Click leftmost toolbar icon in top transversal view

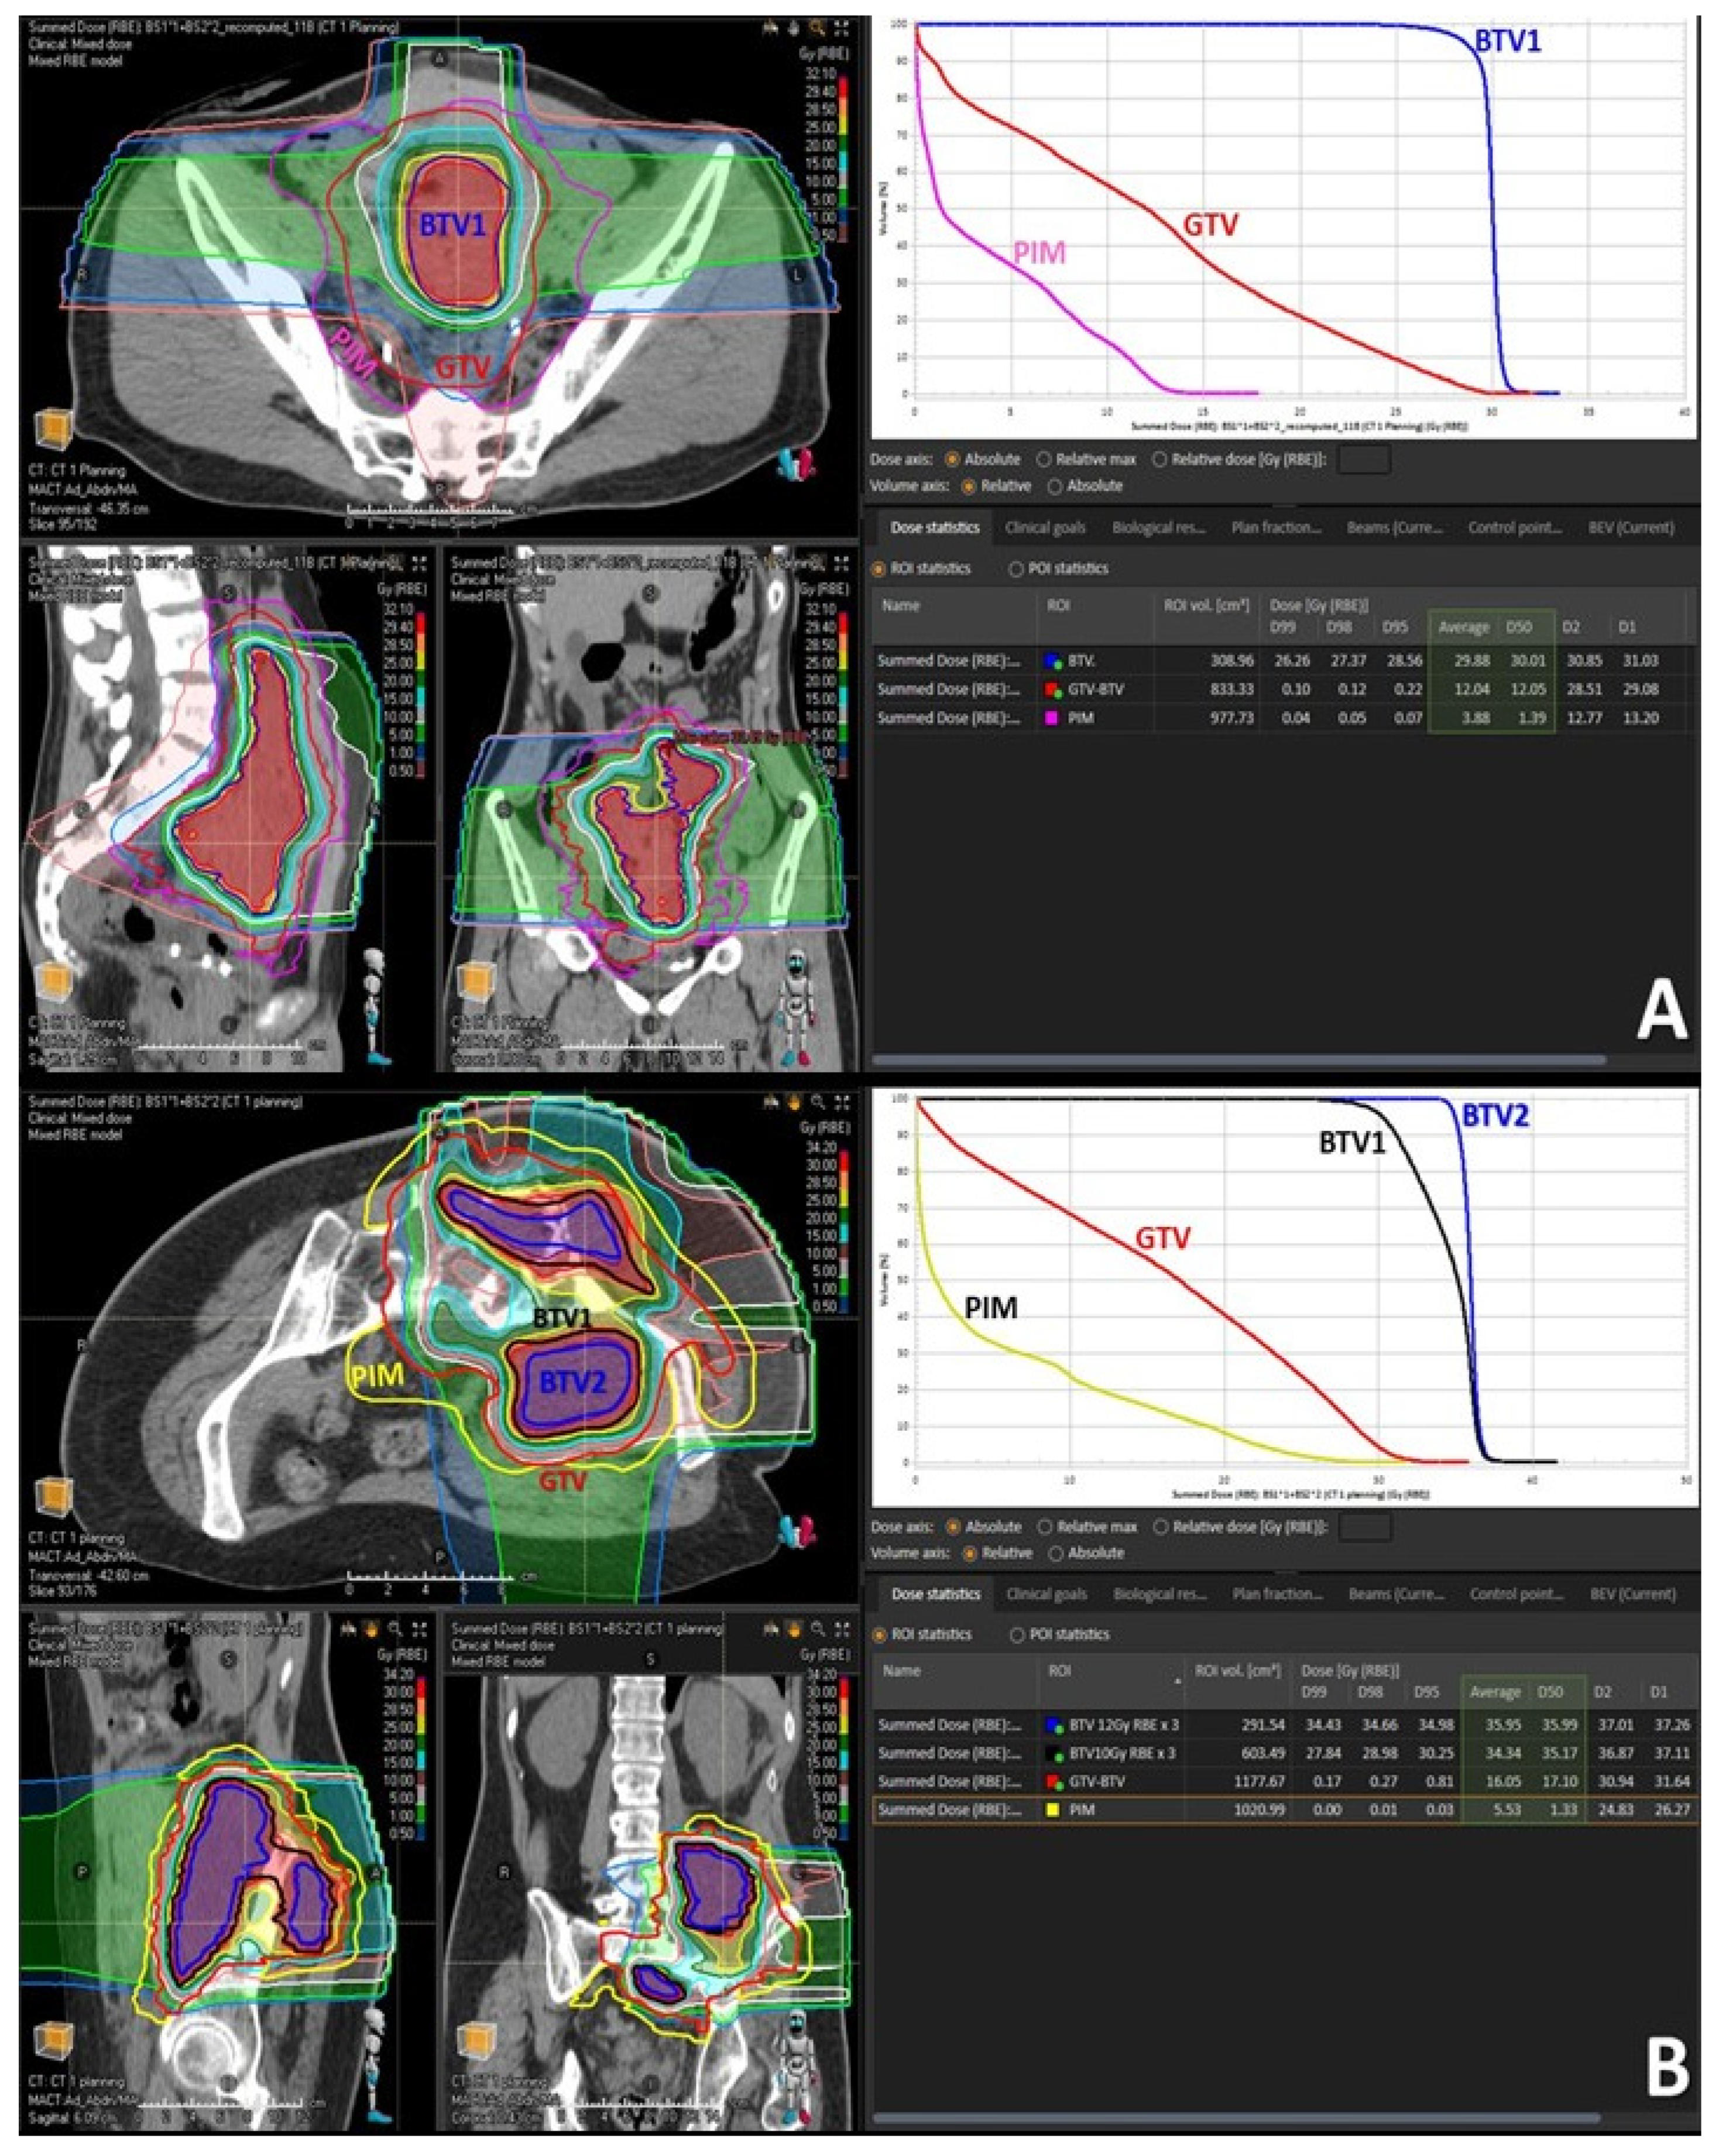[770, 29]
